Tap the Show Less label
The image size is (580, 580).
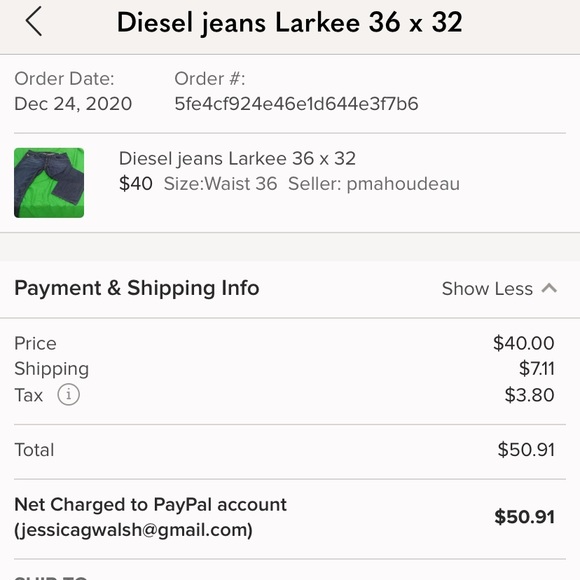click(x=487, y=288)
